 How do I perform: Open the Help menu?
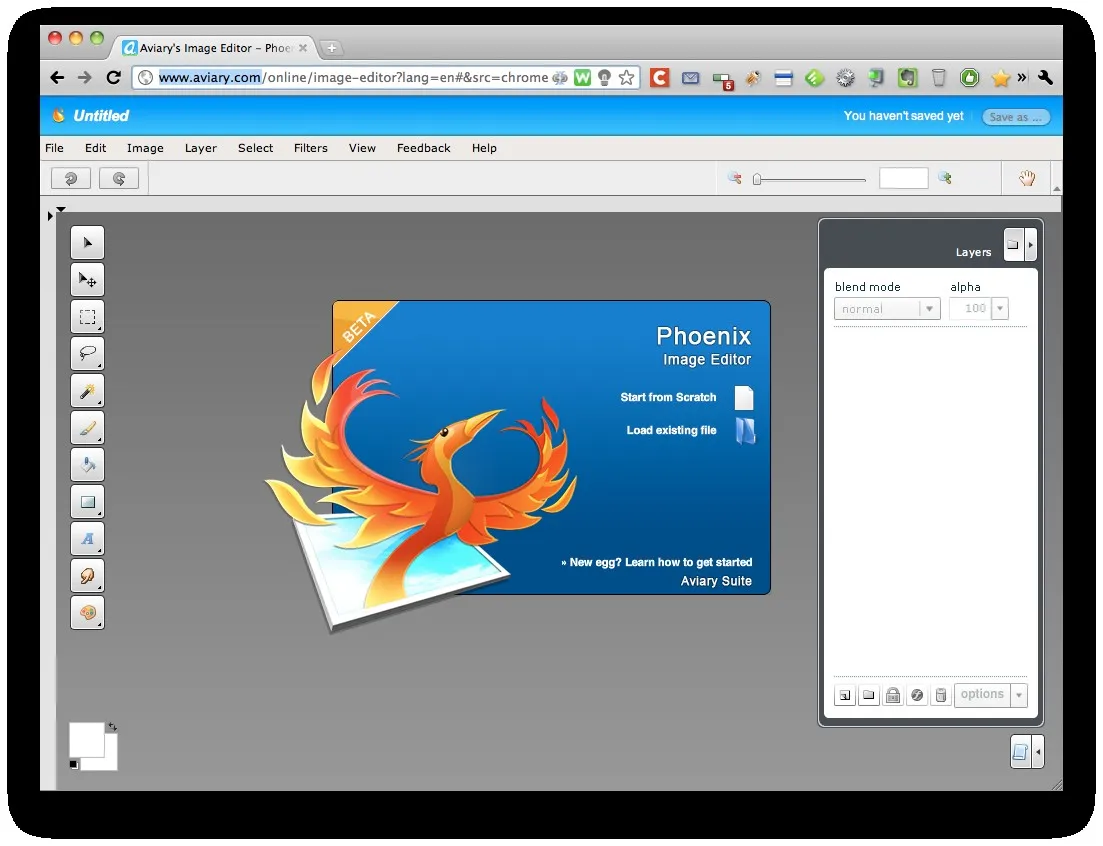pyautogui.click(x=484, y=148)
